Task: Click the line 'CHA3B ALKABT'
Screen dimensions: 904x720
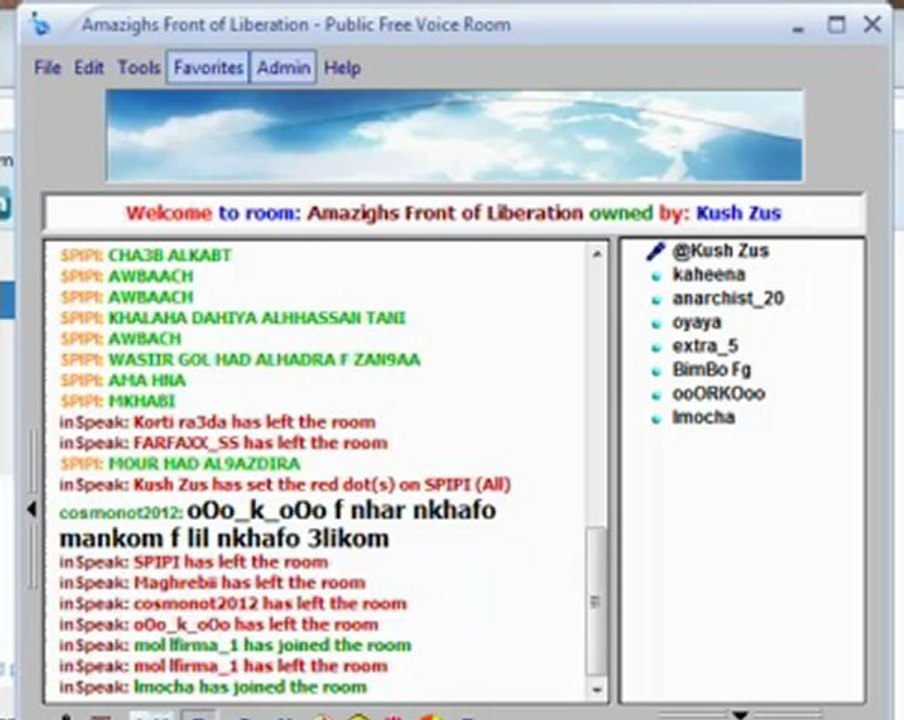Action: 145,255
